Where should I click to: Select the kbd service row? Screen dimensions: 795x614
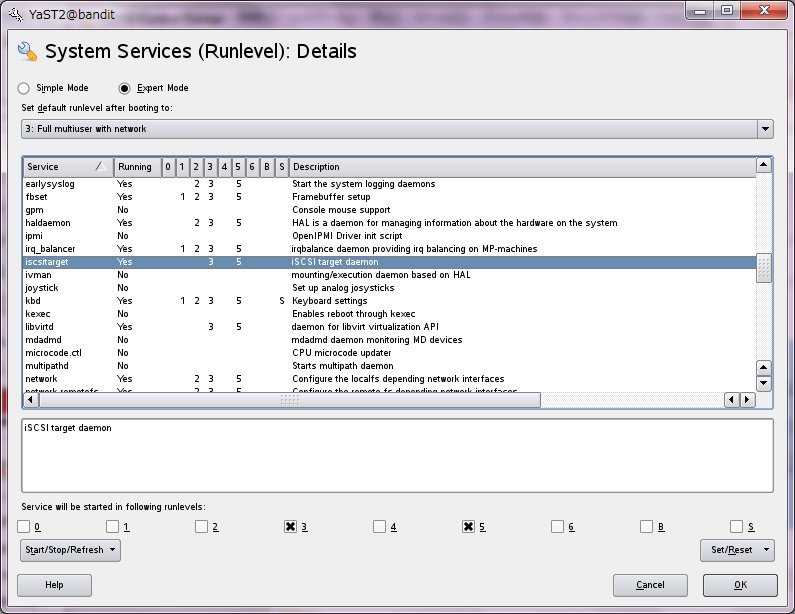click(x=389, y=301)
